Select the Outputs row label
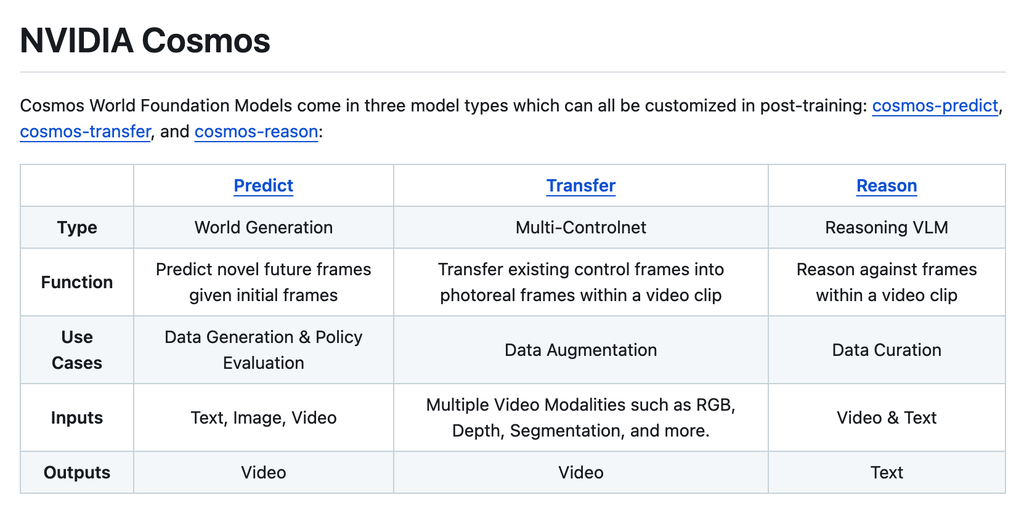Viewport: 1024px width, 516px height. point(77,473)
